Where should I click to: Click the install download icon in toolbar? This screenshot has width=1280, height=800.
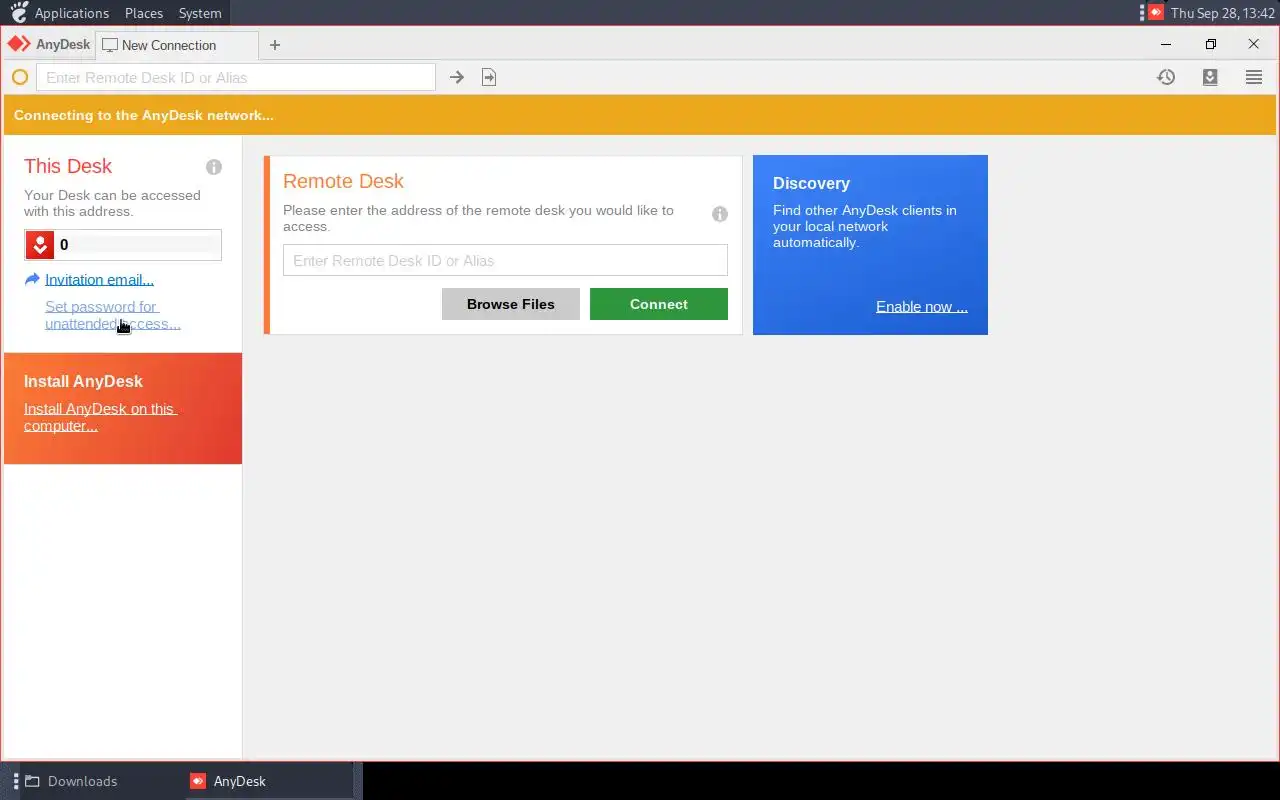coord(1210,77)
